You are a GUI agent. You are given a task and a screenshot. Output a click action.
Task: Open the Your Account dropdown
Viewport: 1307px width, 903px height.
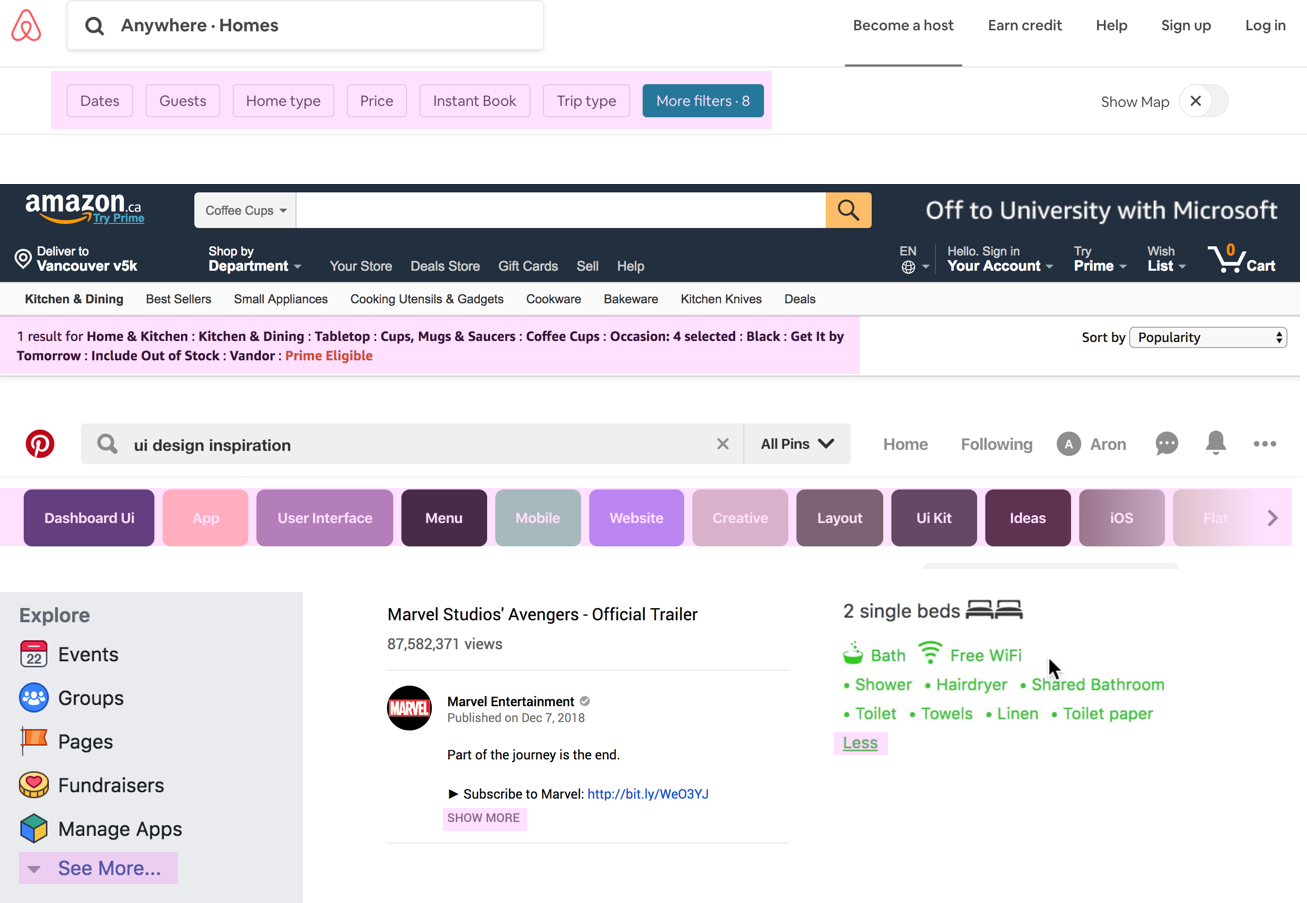pos(1000,259)
